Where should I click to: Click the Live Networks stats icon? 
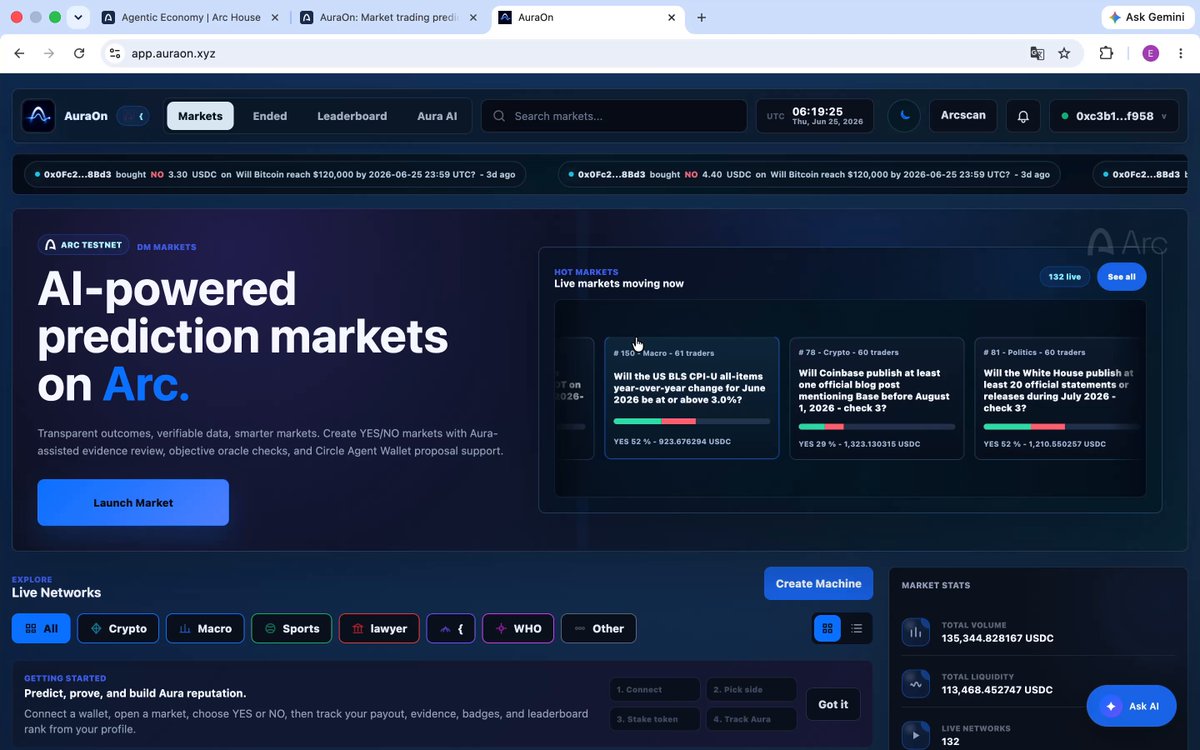[916, 736]
